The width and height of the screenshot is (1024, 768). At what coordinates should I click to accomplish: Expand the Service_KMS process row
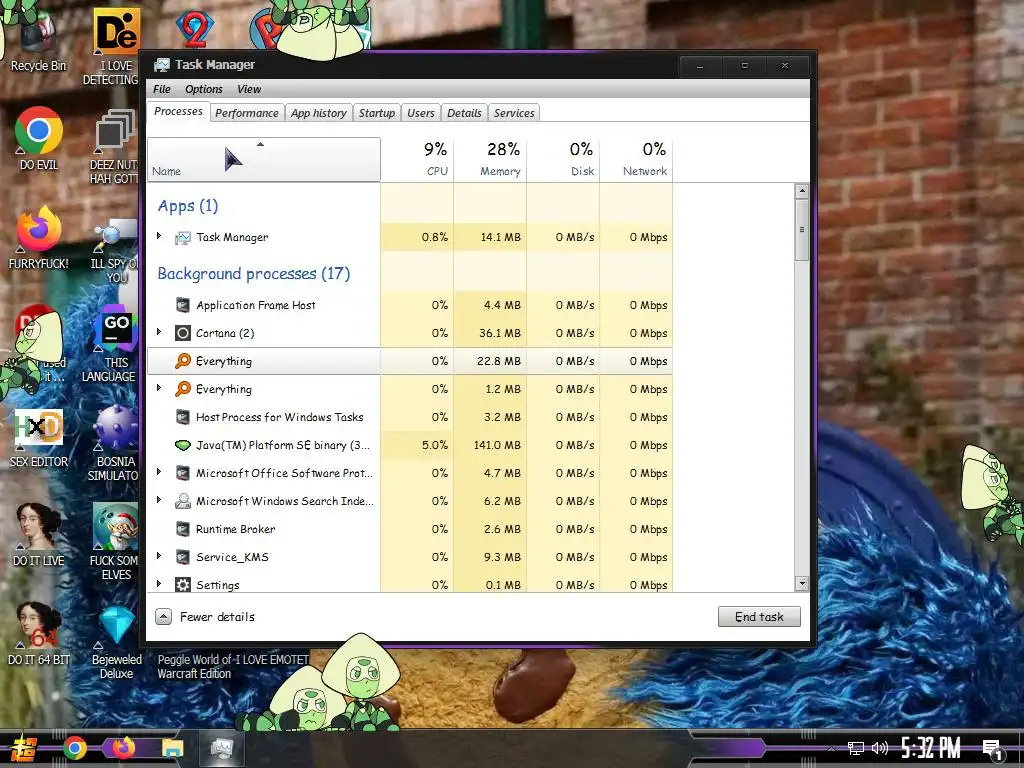tap(159, 556)
